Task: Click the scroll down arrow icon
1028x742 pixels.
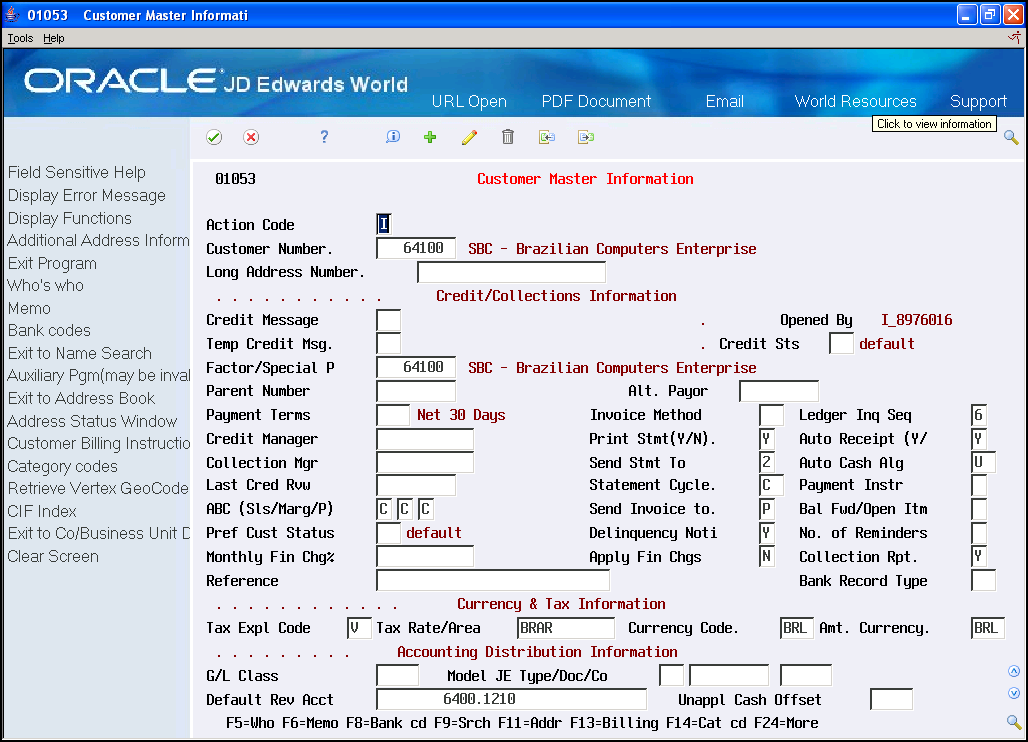Action: 1014,693
